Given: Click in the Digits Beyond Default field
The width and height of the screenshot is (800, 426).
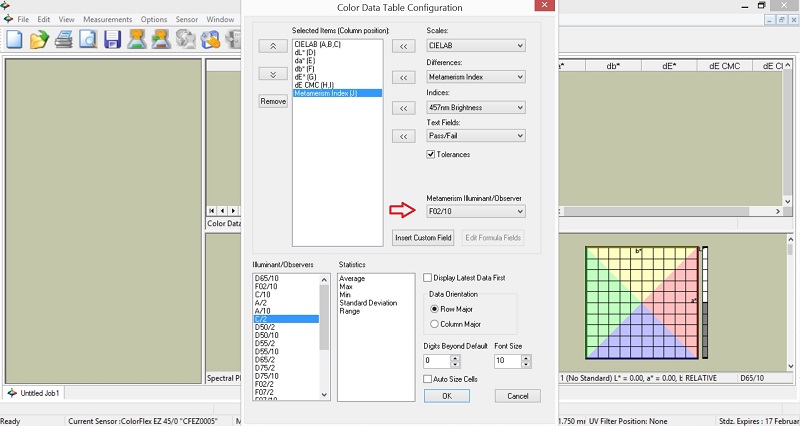Looking at the screenshot, I should 437,361.
